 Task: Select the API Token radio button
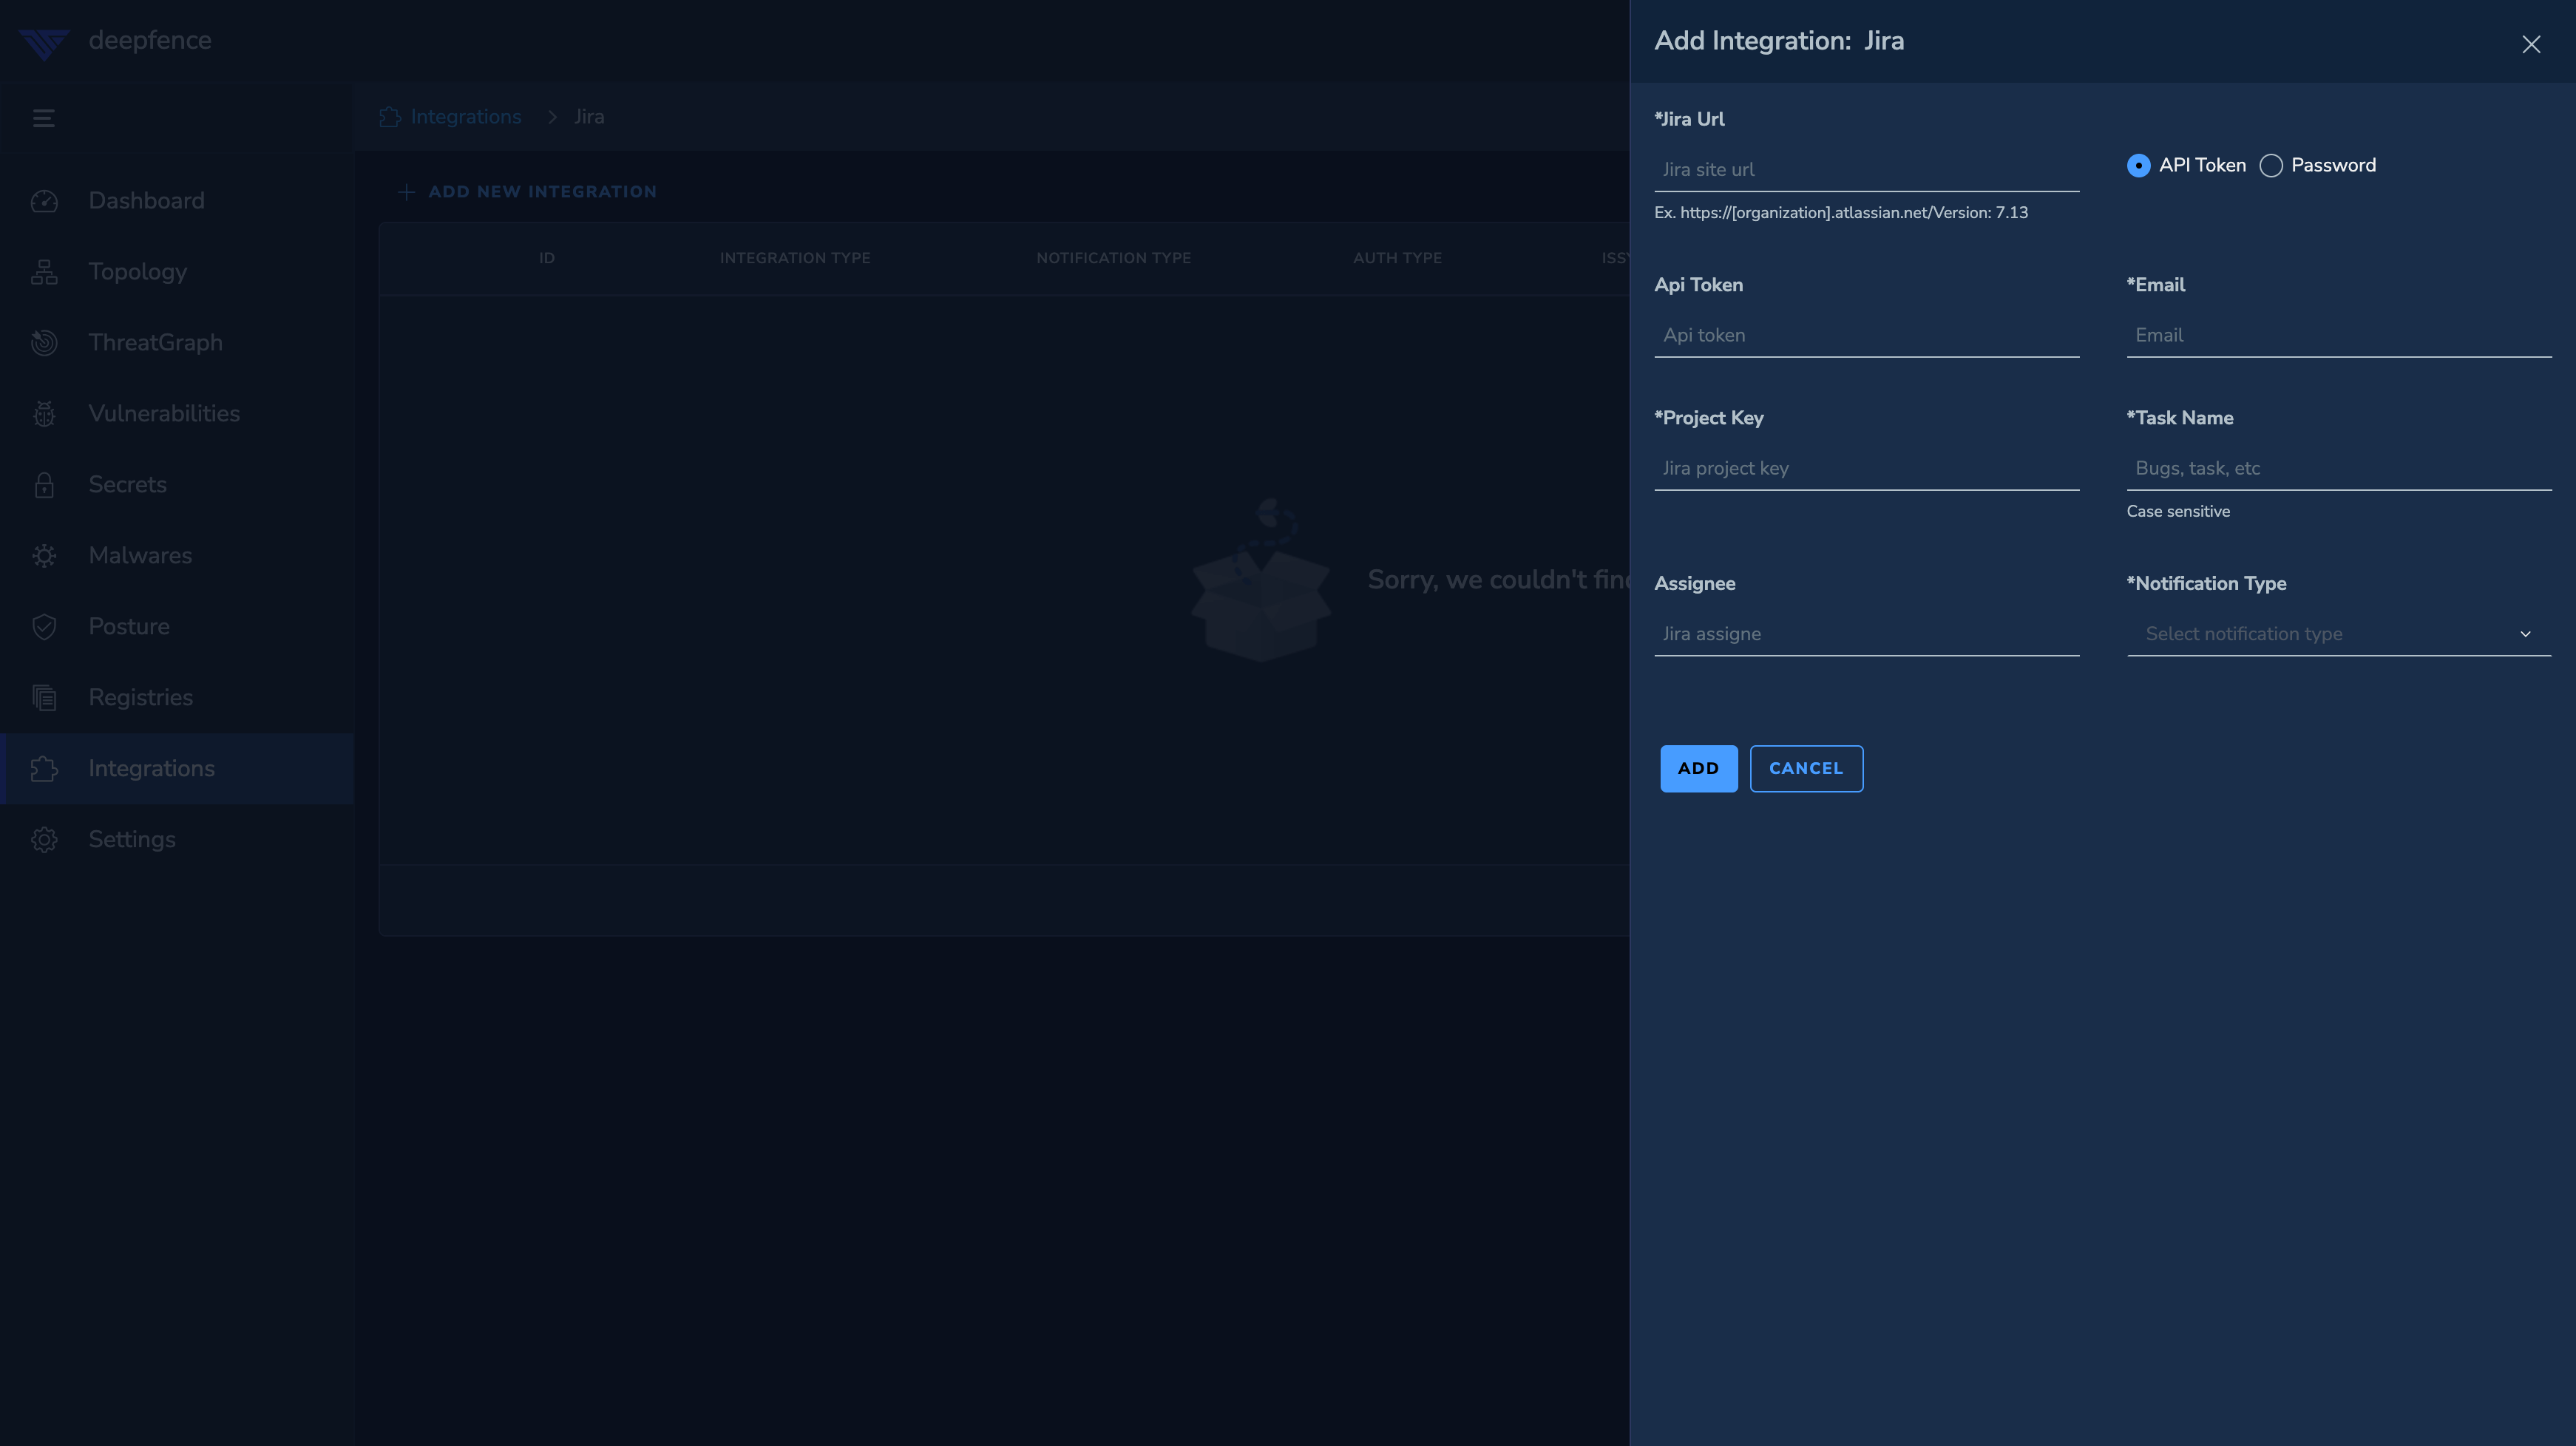pos(2138,166)
